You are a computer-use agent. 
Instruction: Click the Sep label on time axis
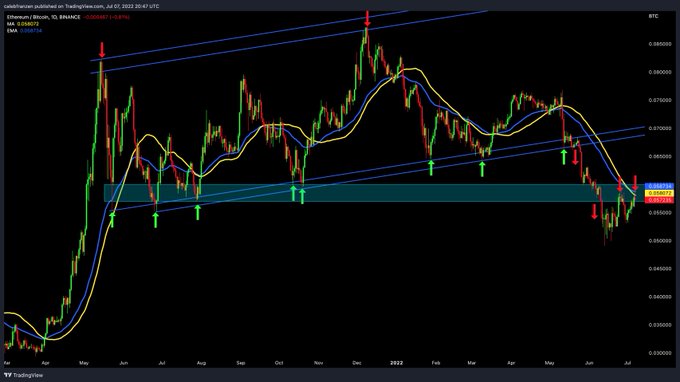point(241,363)
